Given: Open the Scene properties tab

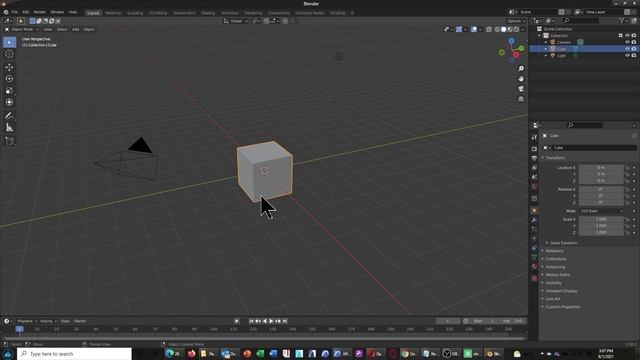Looking at the screenshot, I should coord(534,177).
